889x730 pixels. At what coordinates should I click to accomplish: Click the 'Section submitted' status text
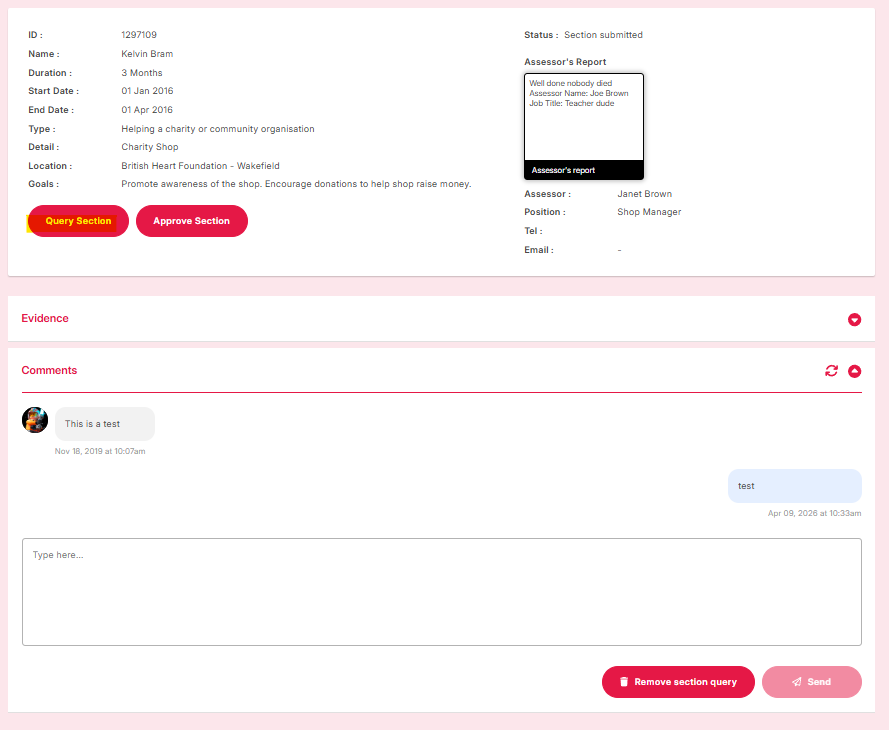[x=603, y=35]
